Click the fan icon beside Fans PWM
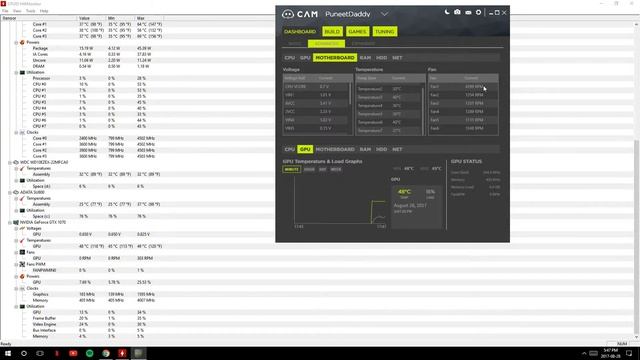 [x=22, y=264]
